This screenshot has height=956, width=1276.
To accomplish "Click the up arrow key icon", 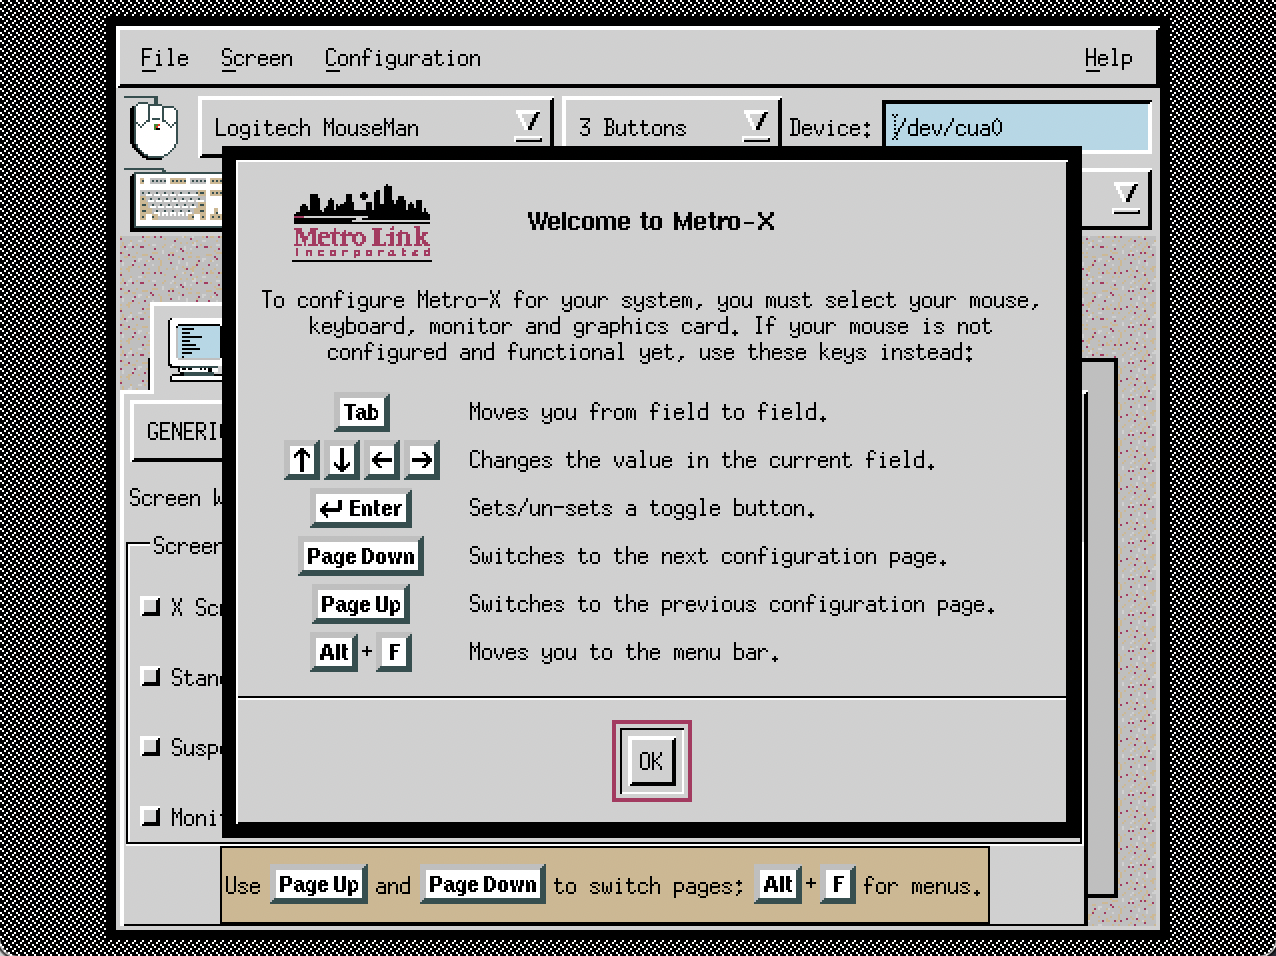I will (x=302, y=460).
